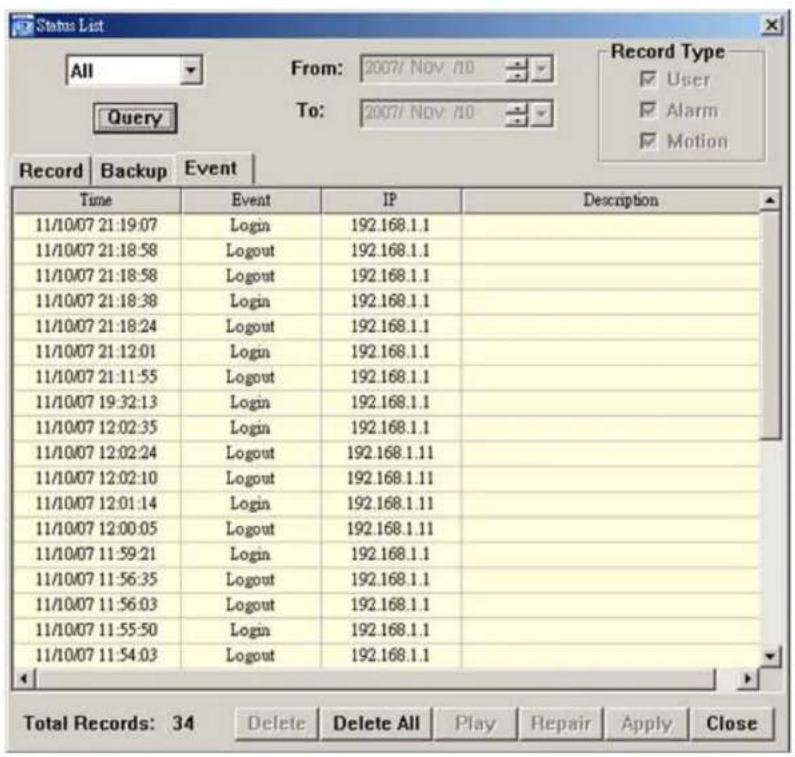Screen dimensions: 795x757
Task: Click the Login event at 21:19:07
Action: [250, 226]
